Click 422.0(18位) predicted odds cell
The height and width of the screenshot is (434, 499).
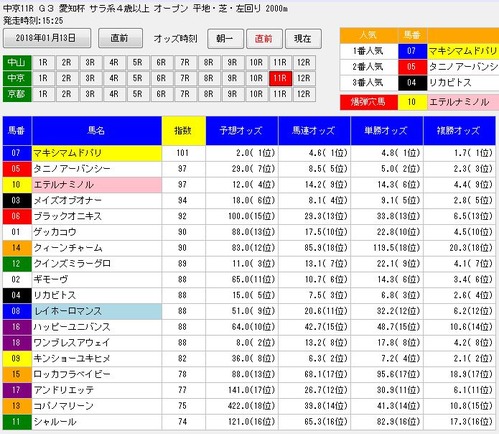242,406
